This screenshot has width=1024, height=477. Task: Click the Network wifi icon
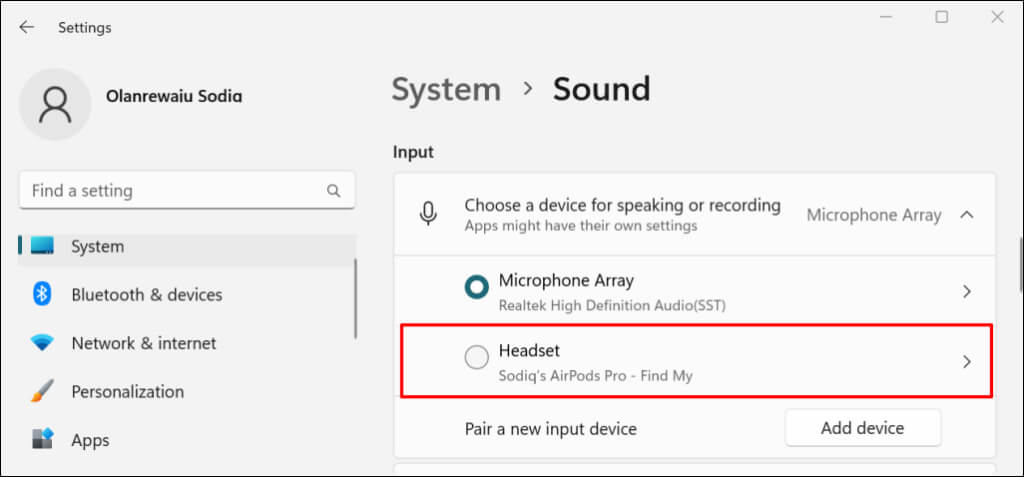pos(42,343)
